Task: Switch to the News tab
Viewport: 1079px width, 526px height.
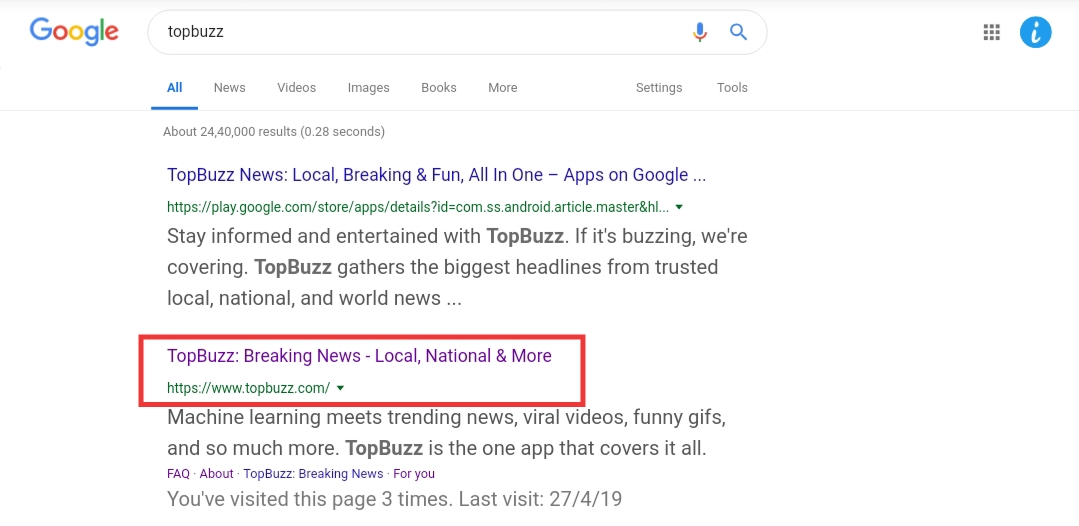Action: click(x=229, y=87)
